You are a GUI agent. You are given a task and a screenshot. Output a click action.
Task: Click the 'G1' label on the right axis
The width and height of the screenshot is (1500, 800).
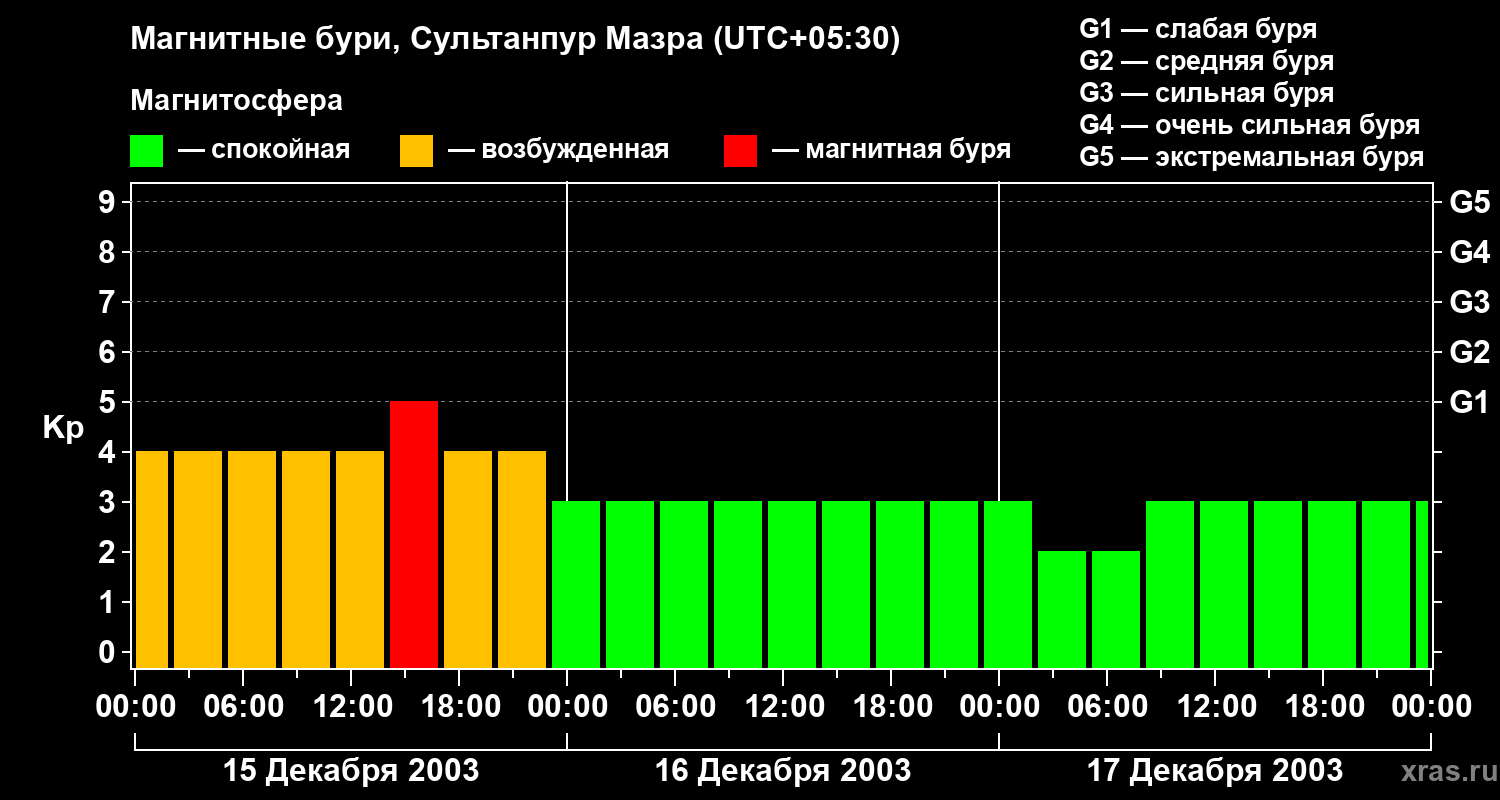1470,402
